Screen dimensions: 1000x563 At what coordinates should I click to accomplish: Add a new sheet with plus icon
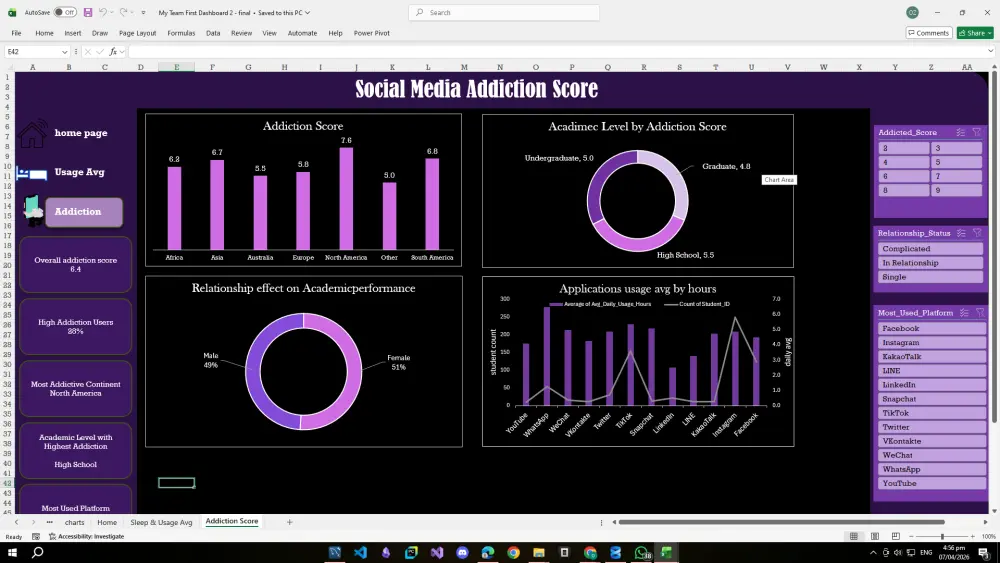[289, 522]
